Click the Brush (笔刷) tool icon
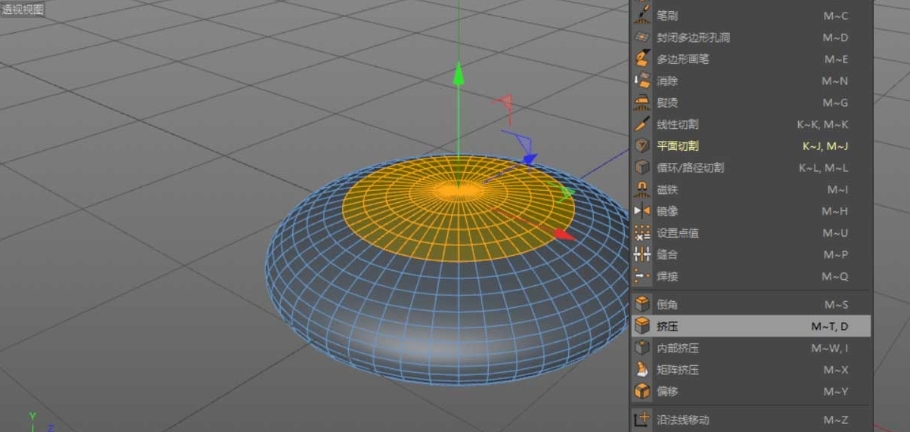 [642, 15]
